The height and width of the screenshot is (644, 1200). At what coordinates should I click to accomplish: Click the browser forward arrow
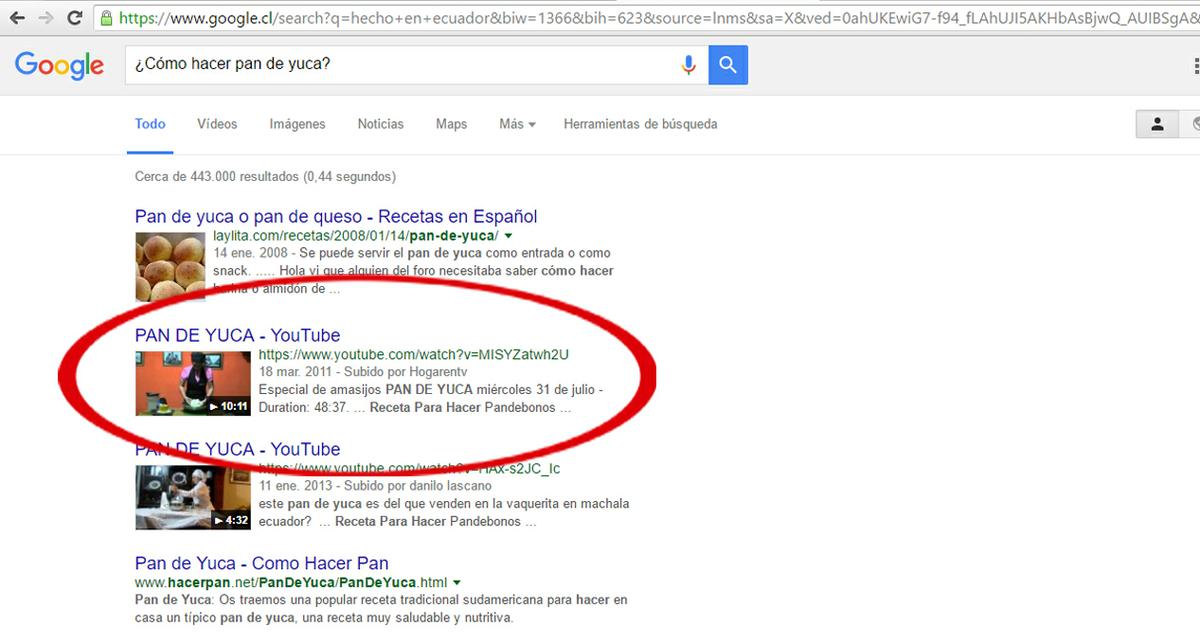pyautogui.click(x=46, y=18)
